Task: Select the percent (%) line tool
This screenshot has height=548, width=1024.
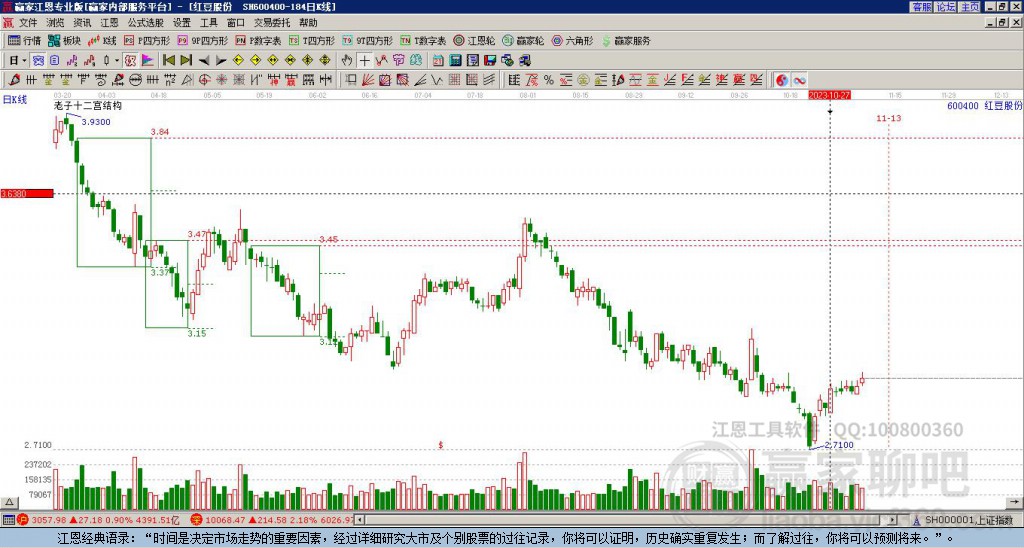Action: tap(549, 80)
